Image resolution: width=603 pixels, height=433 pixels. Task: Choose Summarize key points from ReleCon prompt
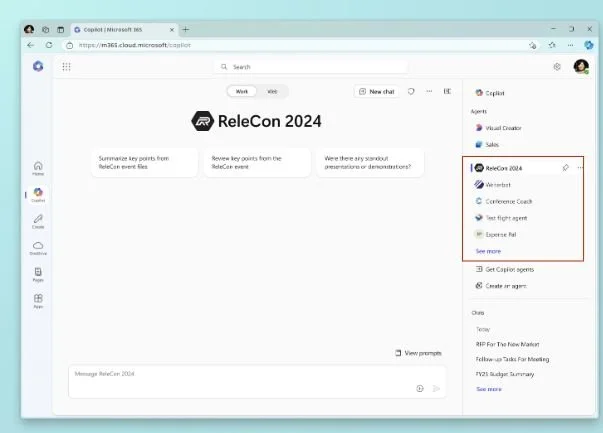pyautogui.click(x=145, y=163)
